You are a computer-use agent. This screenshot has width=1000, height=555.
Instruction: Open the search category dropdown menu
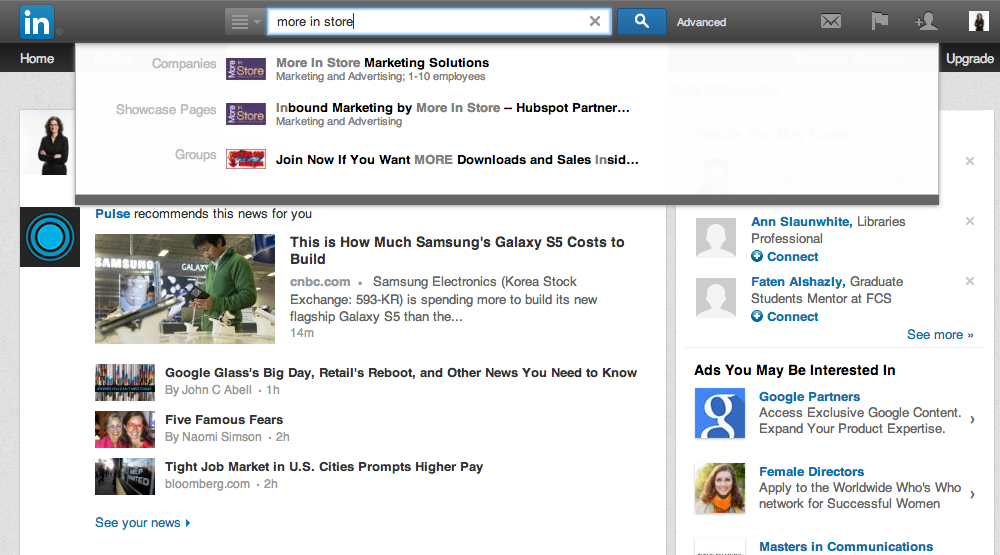point(246,22)
